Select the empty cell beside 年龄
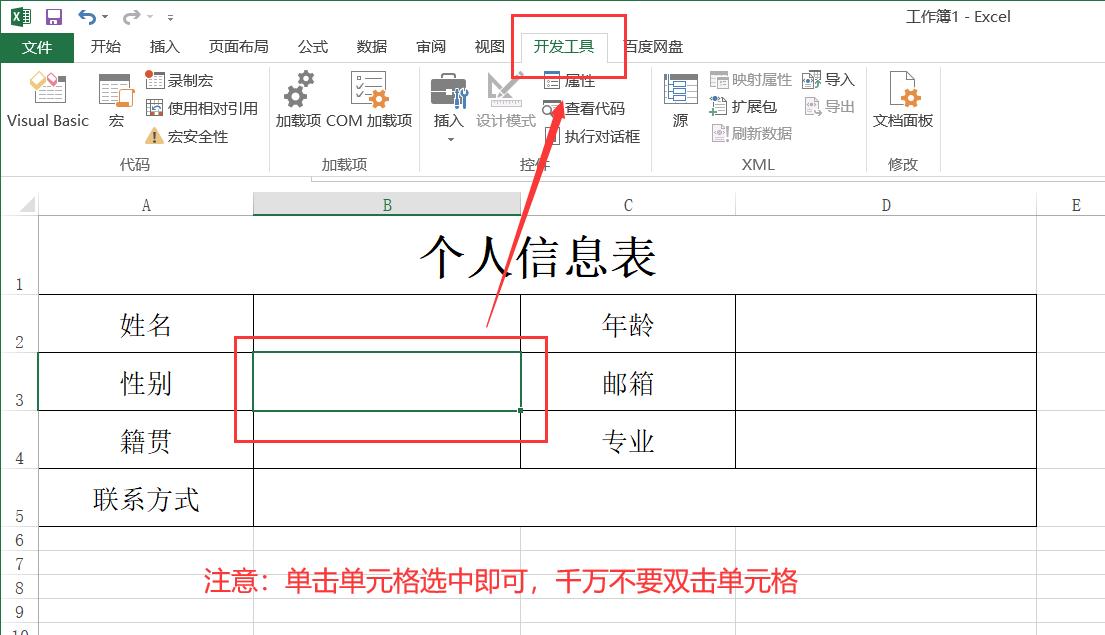Image resolution: width=1105 pixels, height=635 pixels. pos(886,323)
